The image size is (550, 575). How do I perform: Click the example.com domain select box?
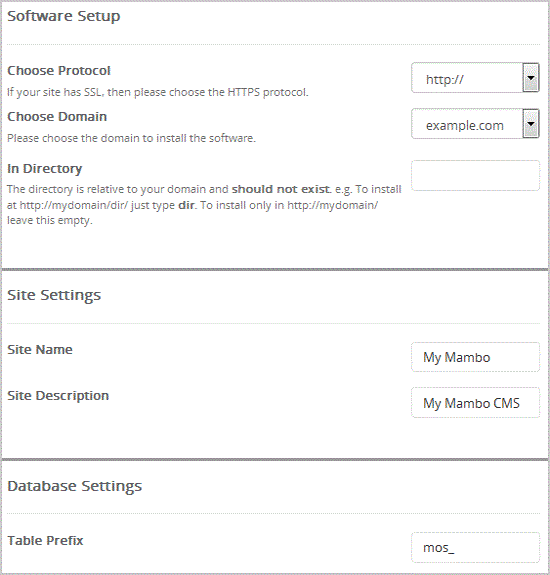click(475, 124)
